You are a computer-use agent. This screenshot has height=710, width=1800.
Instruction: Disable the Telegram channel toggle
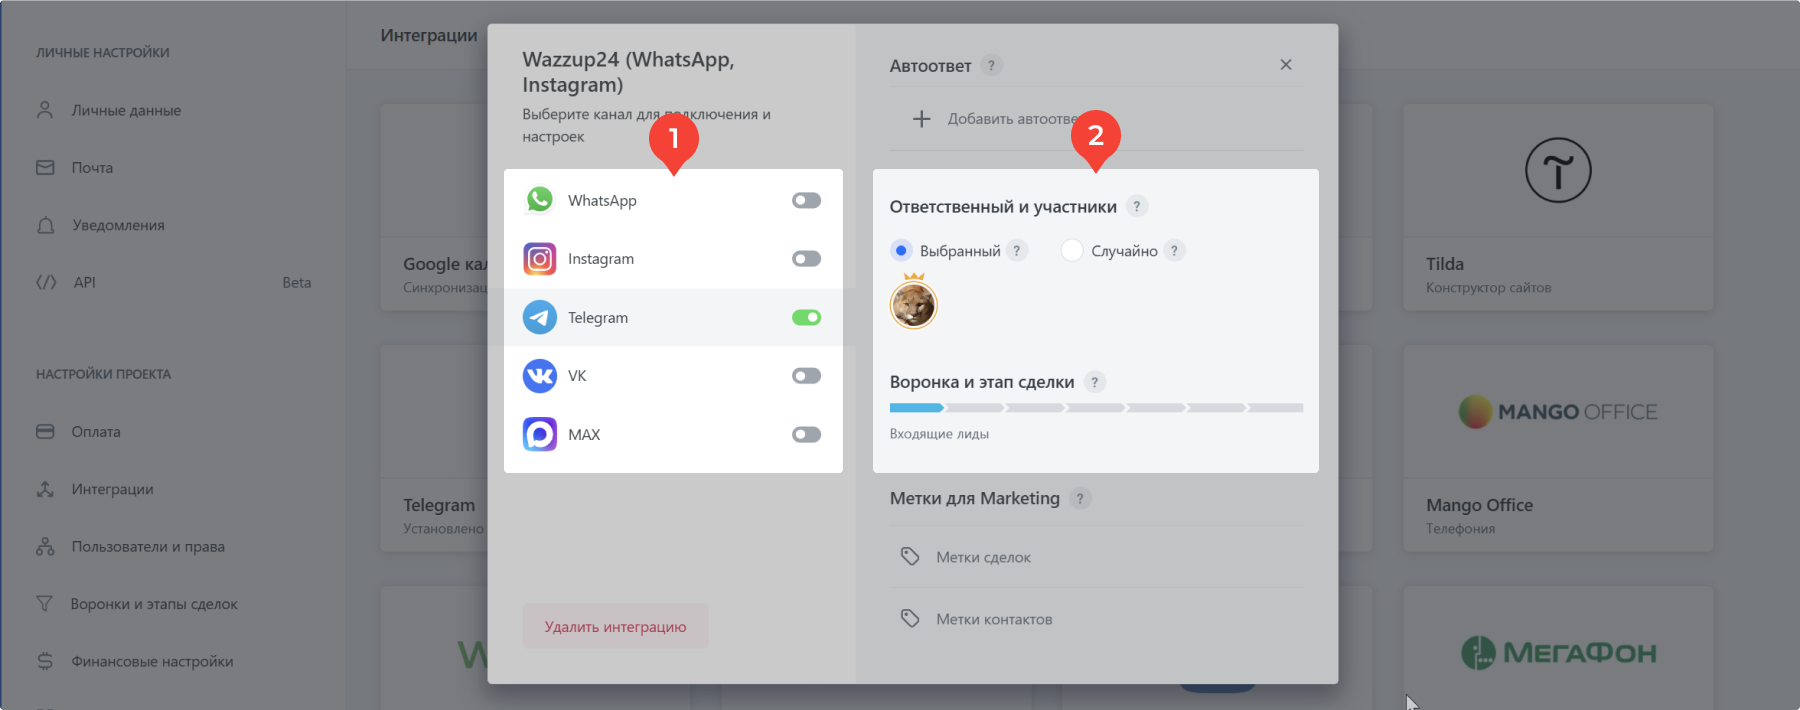[x=806, y=318]
